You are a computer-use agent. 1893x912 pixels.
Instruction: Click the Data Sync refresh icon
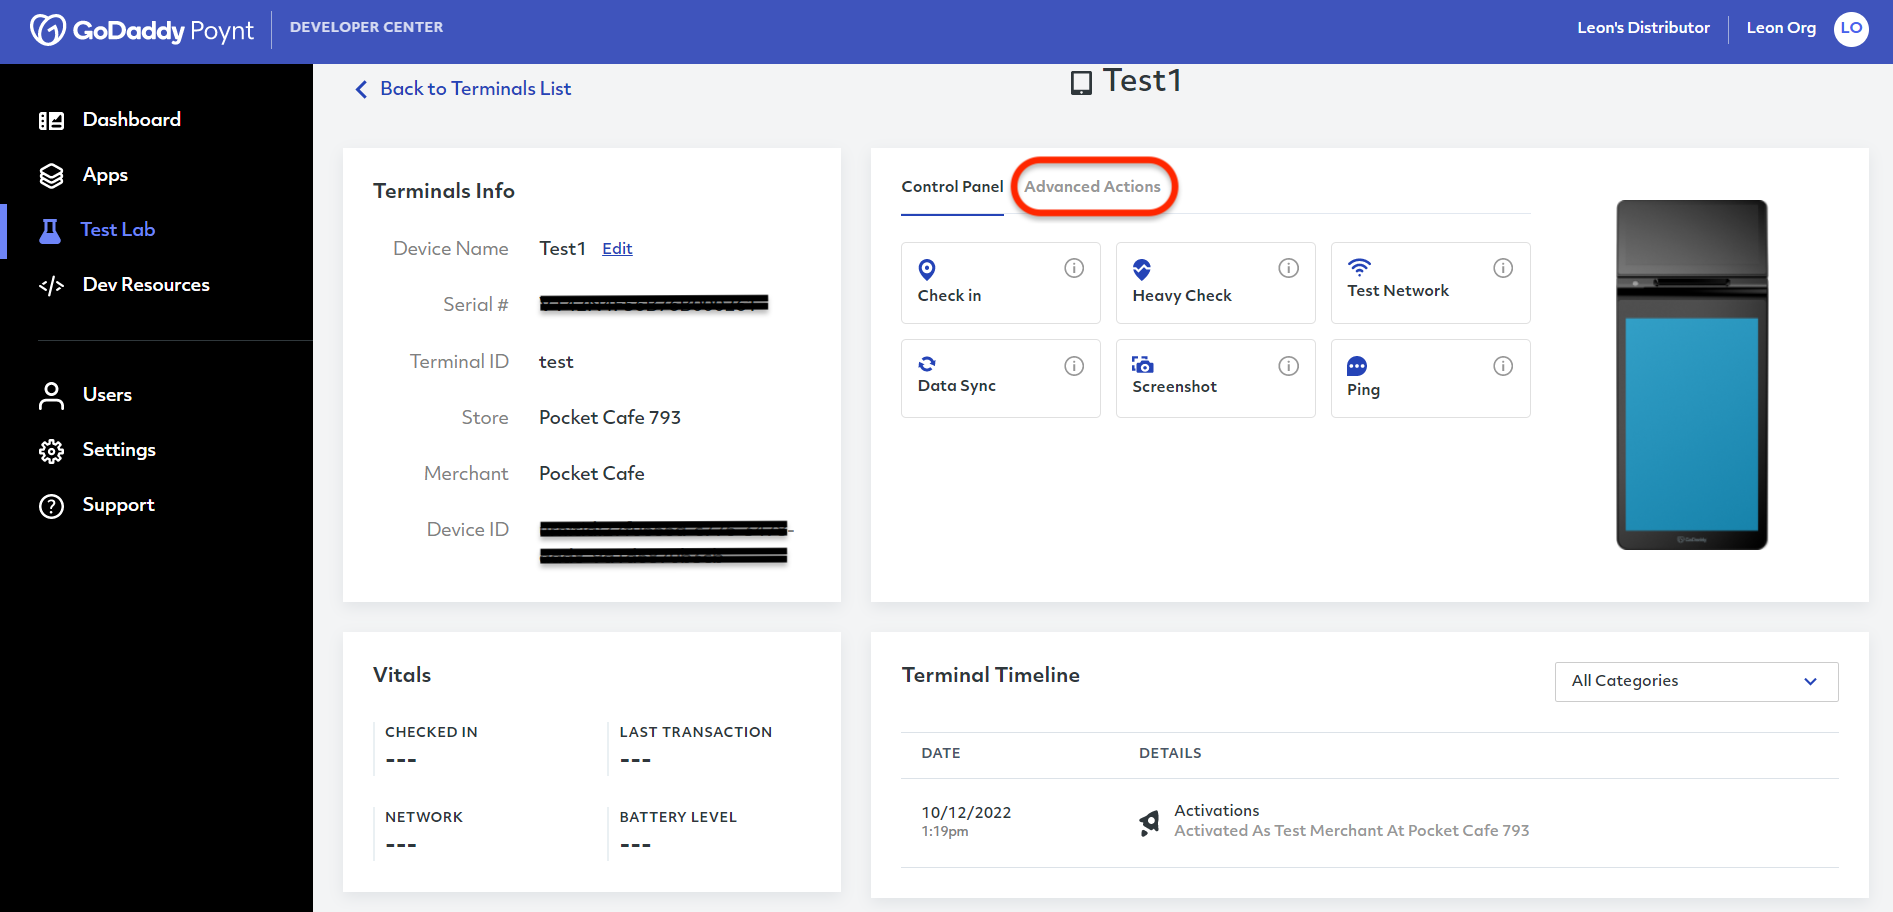(927, 364)
